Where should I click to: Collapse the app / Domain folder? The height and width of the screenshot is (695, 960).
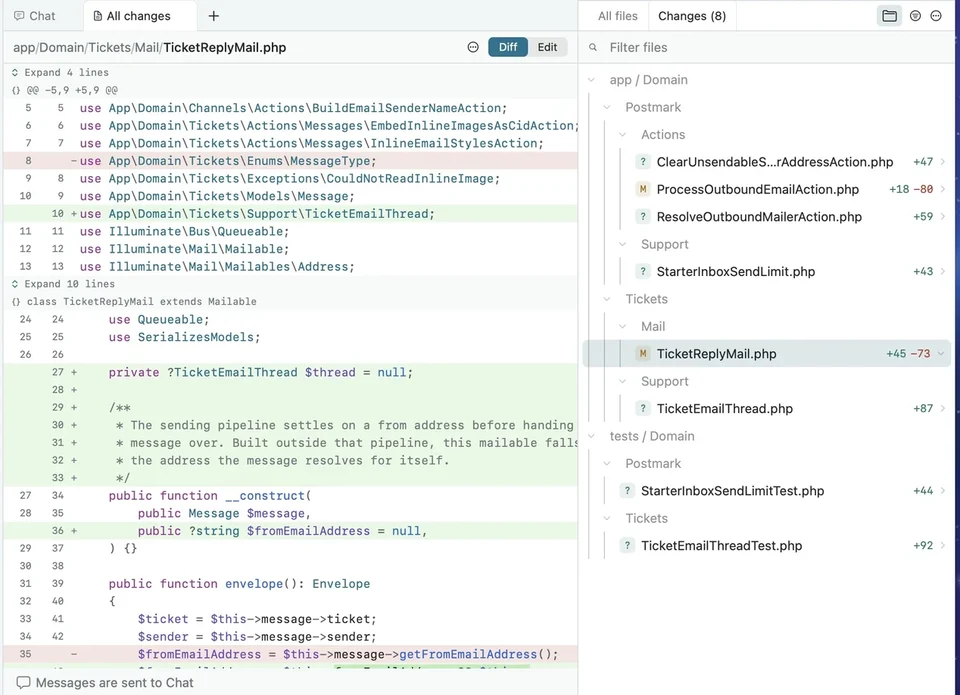[x=591, y=80]
